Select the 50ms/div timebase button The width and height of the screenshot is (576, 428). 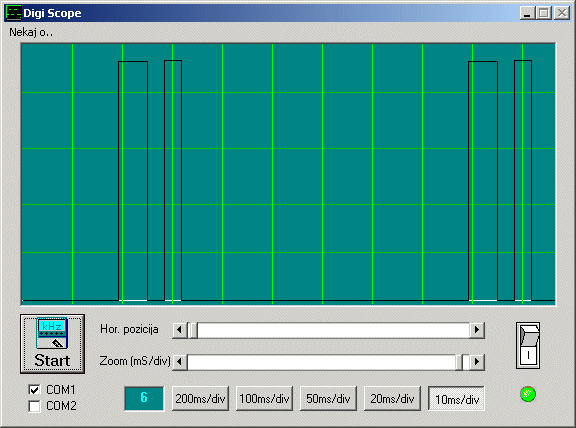point(328,399)
